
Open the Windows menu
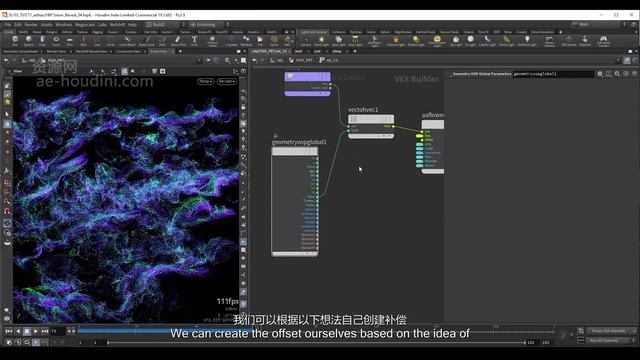tap(64, 24)
